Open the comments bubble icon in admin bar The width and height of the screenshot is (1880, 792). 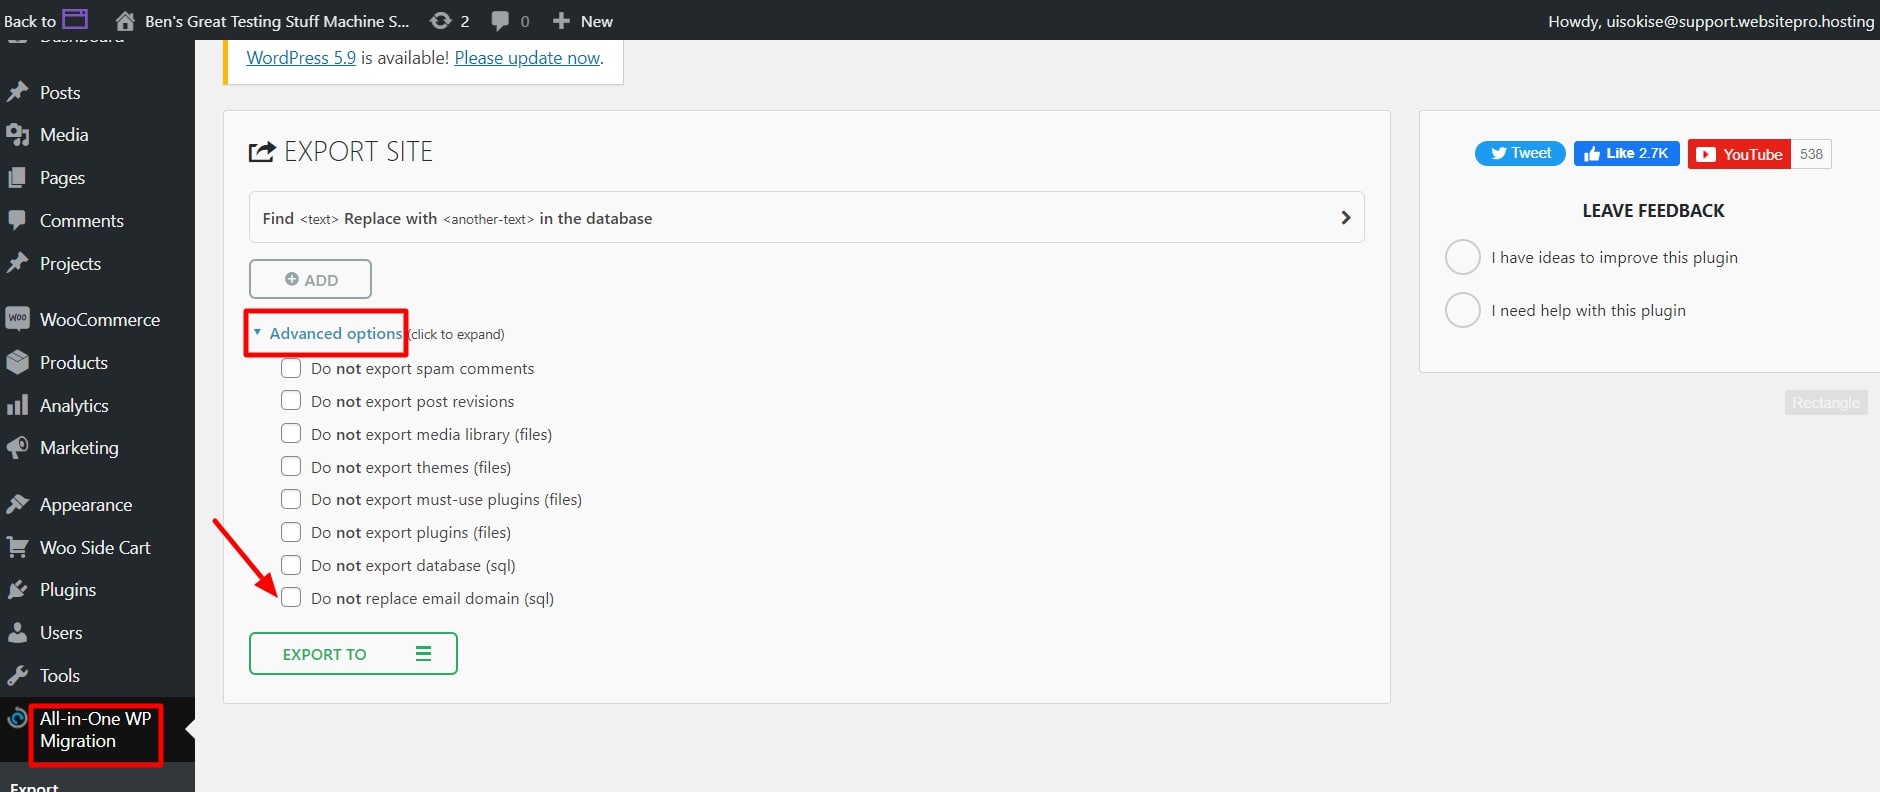(501, 21)
